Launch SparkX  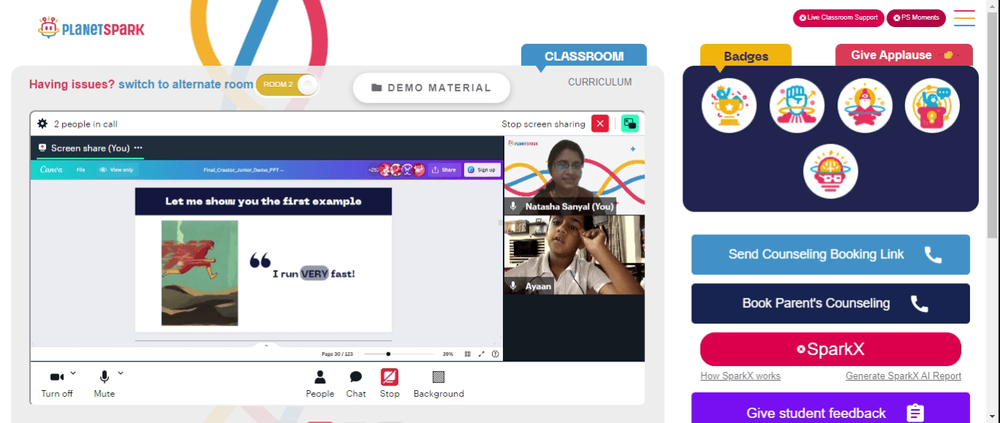point(830,349)
